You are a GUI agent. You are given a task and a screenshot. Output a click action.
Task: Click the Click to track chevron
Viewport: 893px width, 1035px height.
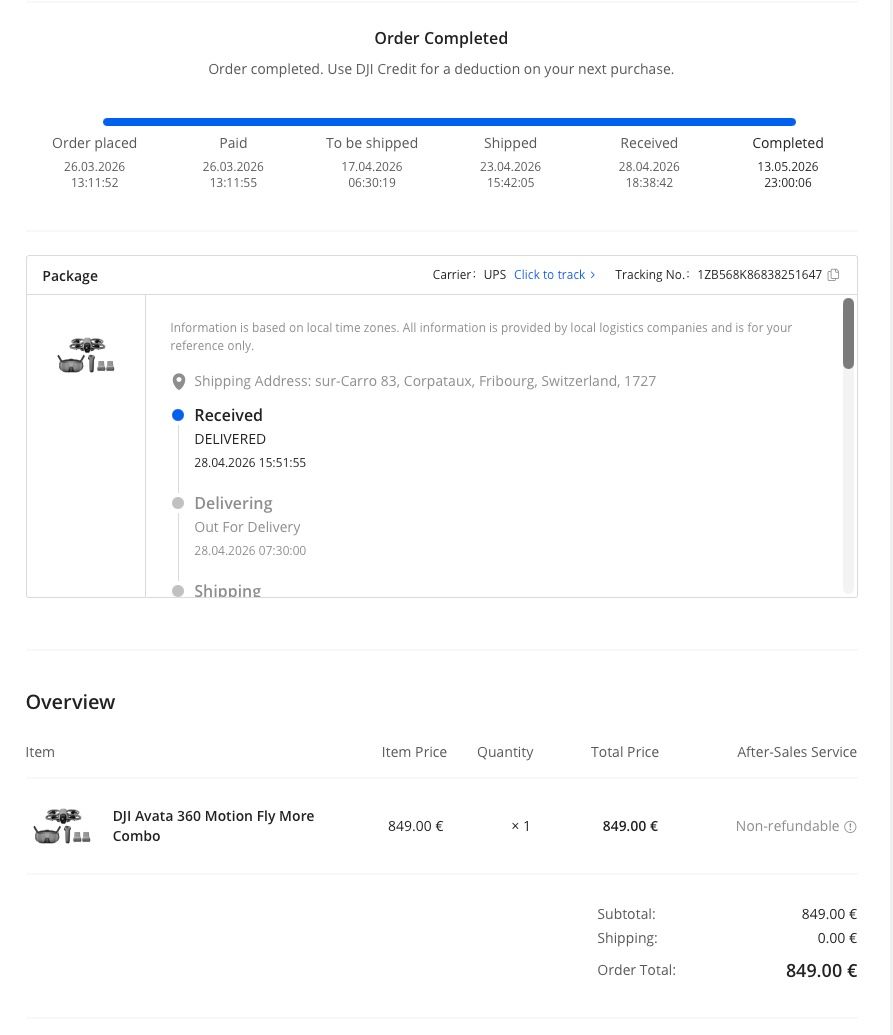coord(593,275)
